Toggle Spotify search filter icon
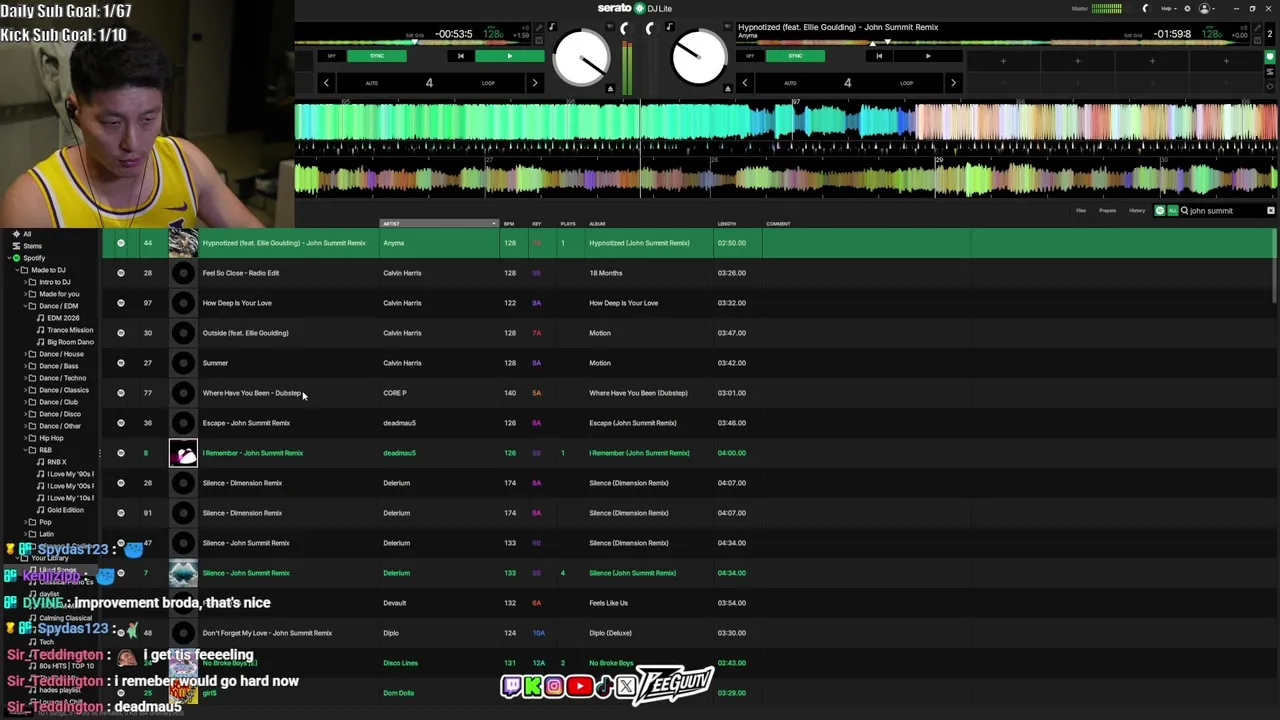The height and width of the screenshot is (720, 1280). pyautogui.click(x=1160, y=211)
